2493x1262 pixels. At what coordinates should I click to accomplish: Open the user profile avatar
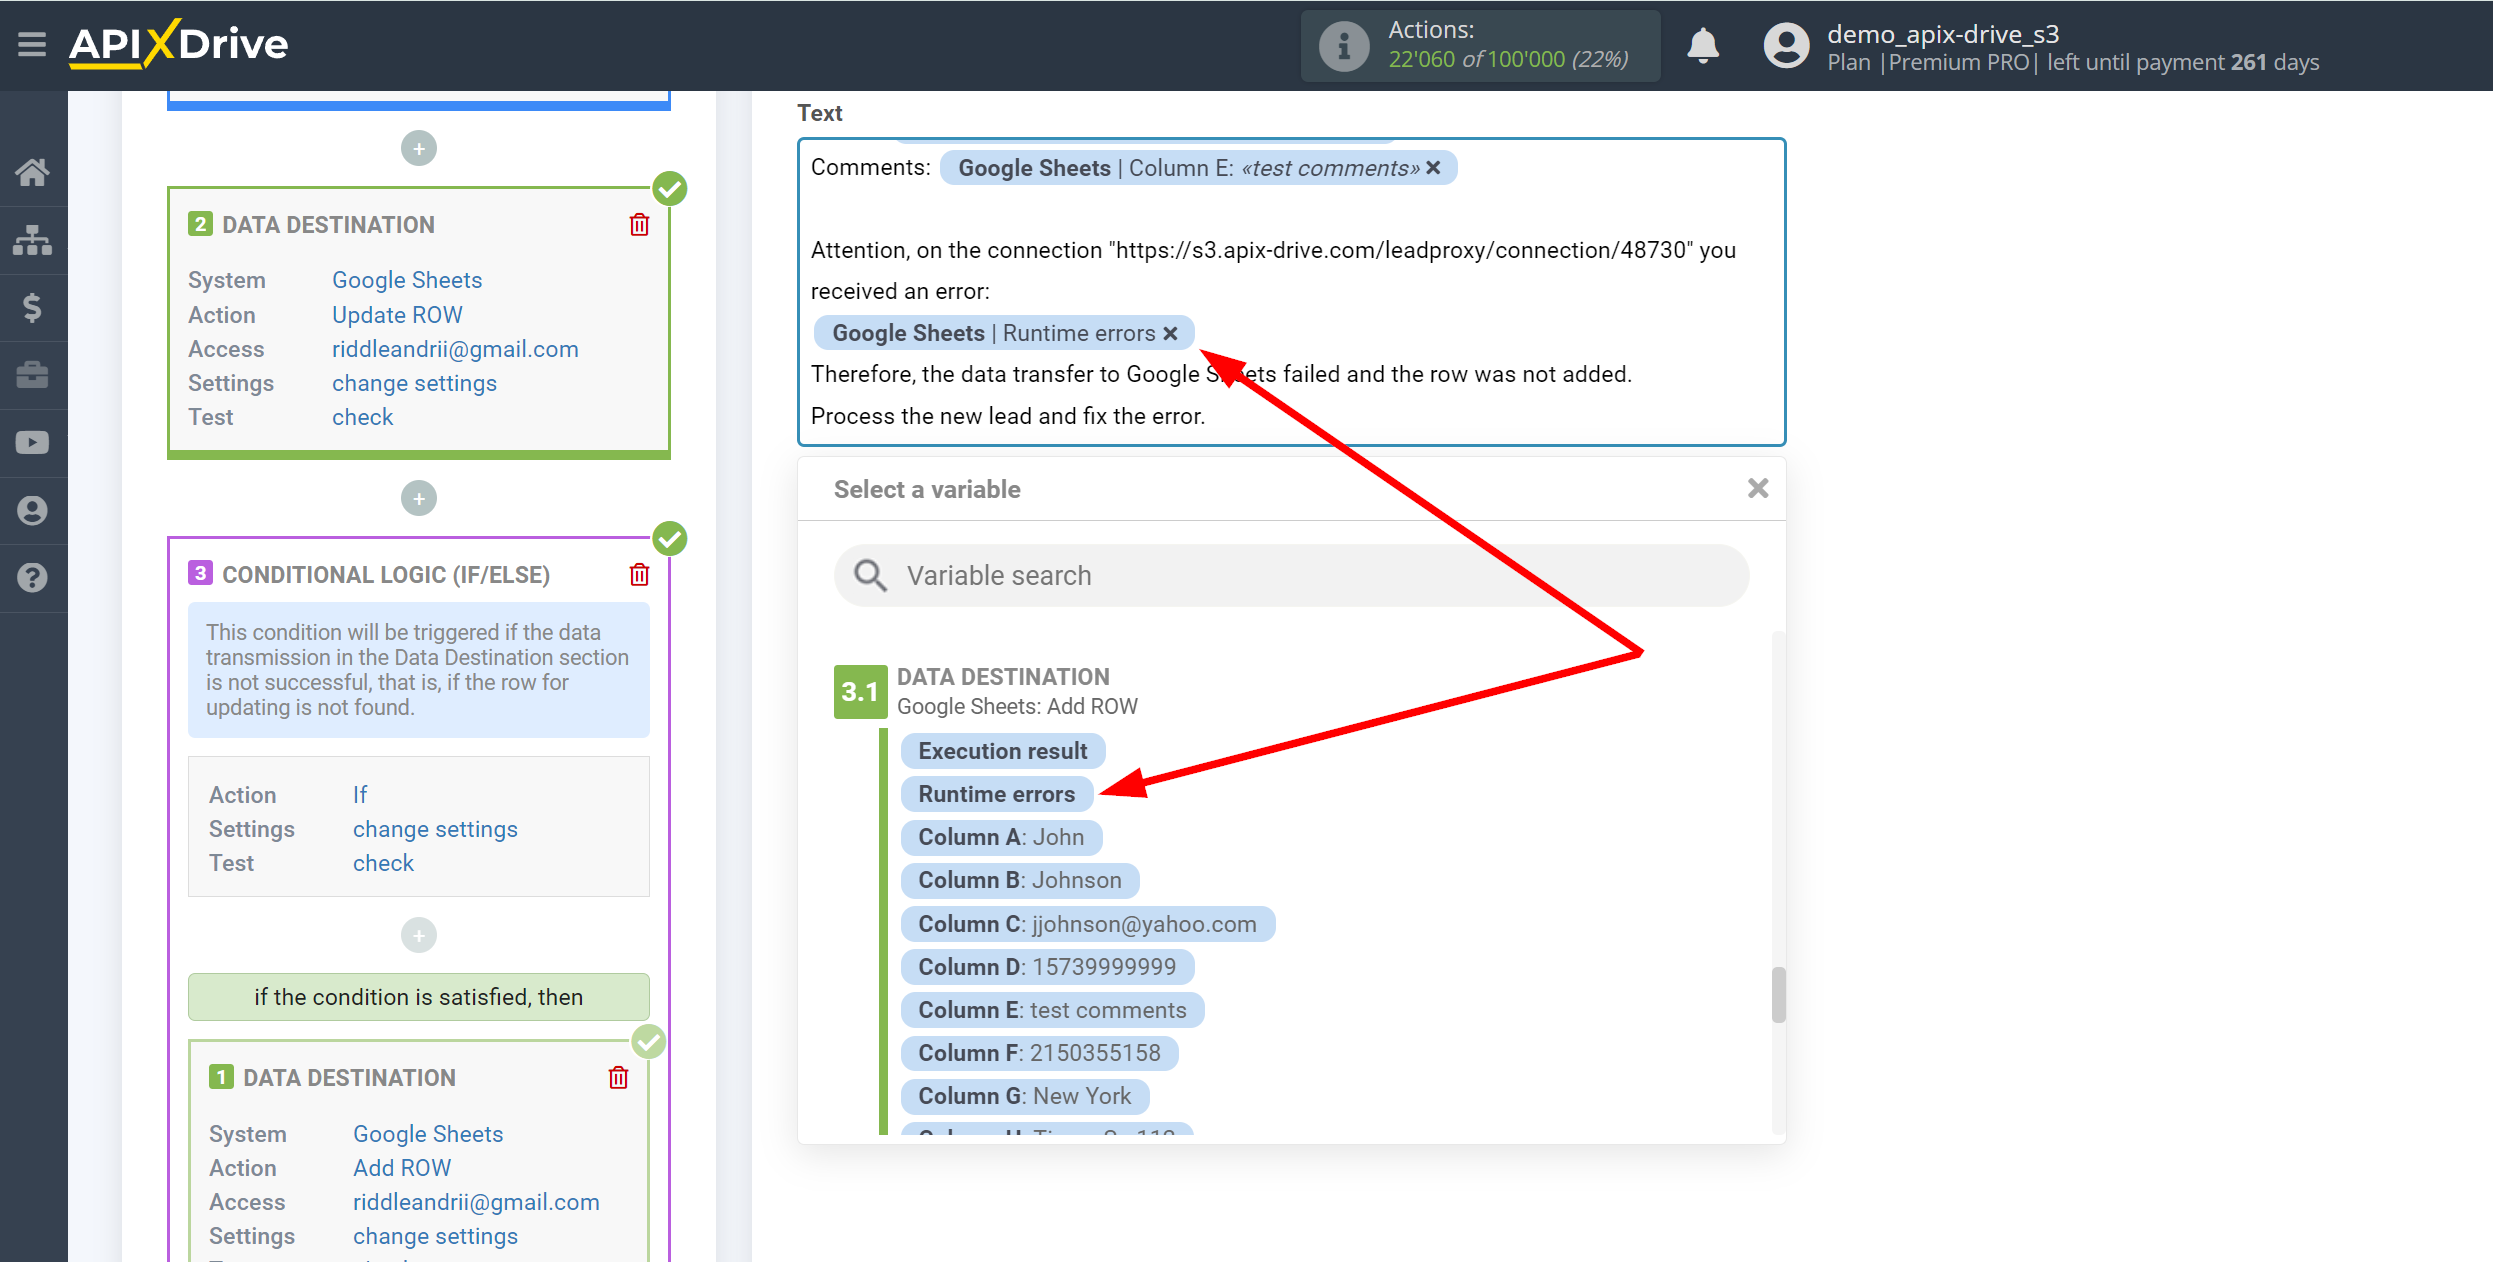(x=1787, y=45)
